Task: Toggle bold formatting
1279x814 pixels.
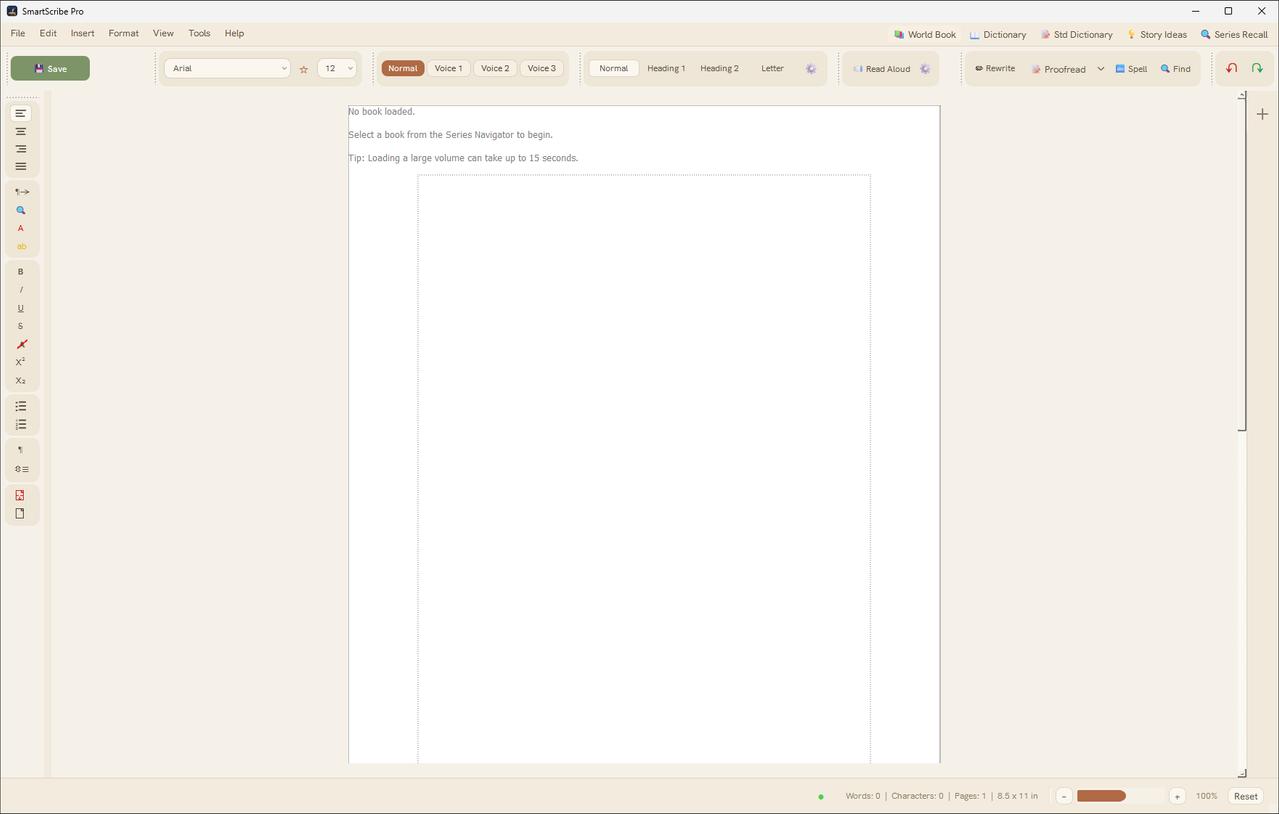Action: [x=21, y=272]
